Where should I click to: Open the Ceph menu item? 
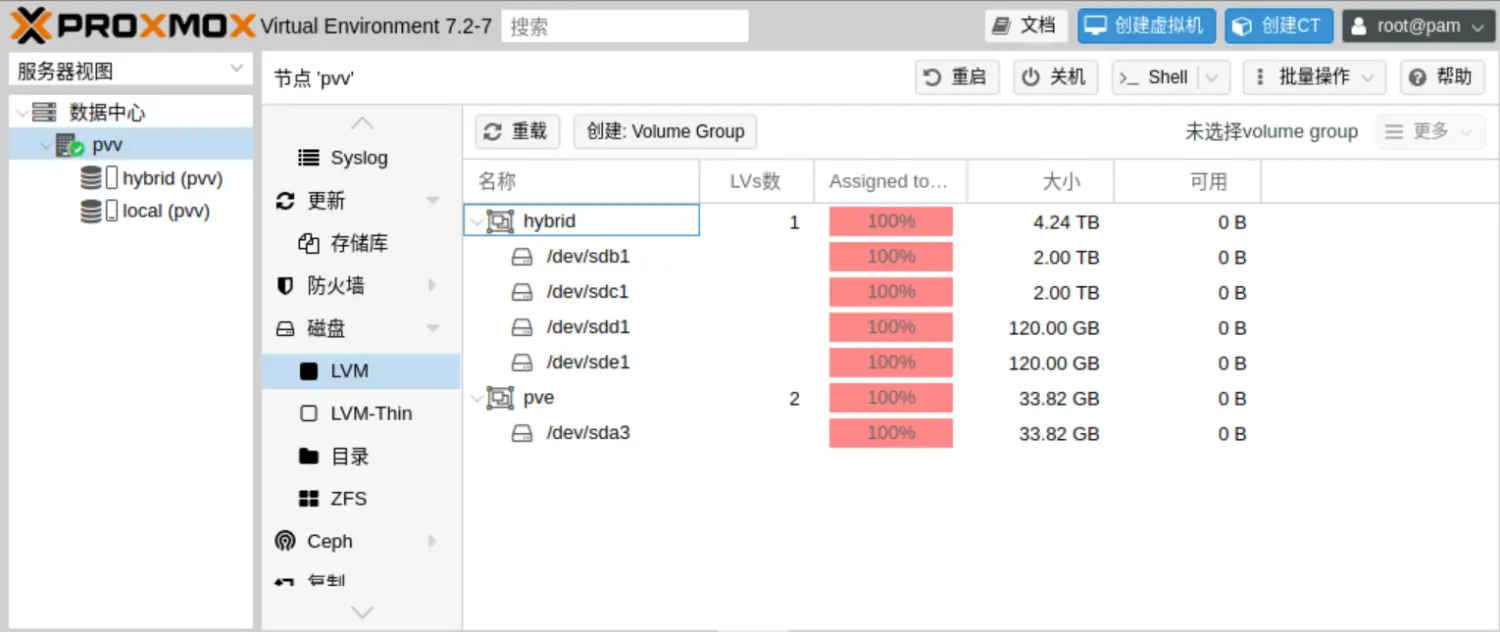[x=361, y=541]
